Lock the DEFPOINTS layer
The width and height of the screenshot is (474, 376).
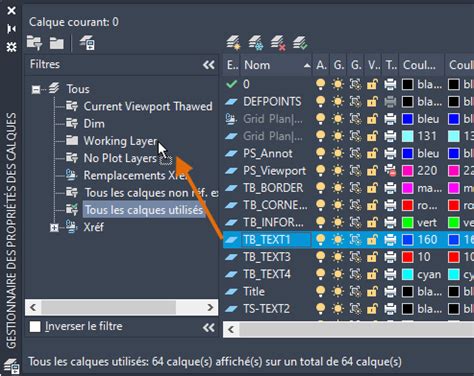pyautogui.click(x=372, y=102)
